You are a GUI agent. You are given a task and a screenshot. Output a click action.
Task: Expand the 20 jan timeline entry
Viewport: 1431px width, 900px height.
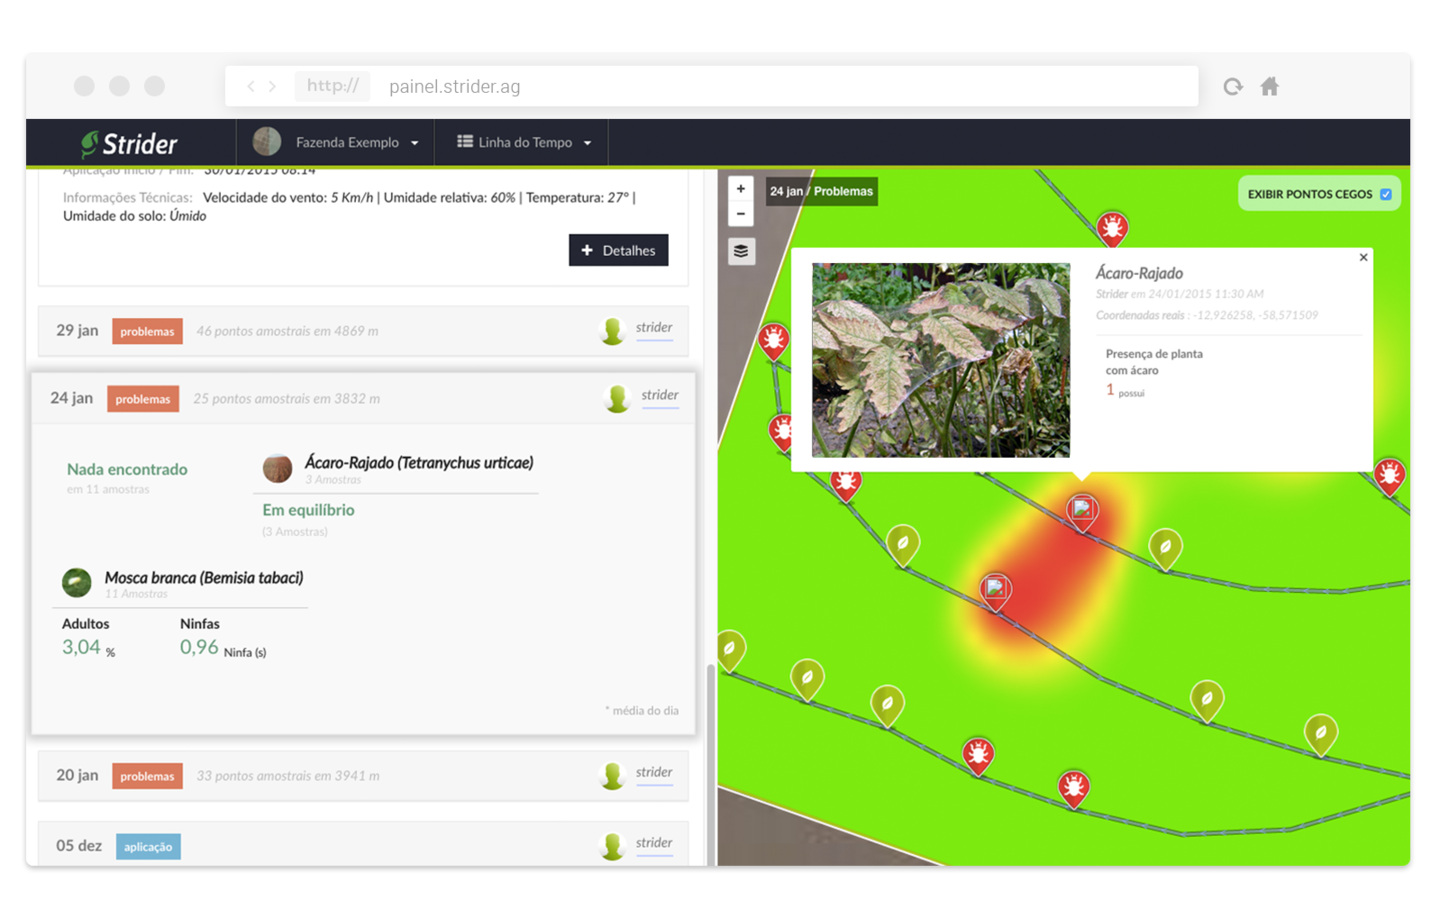pyautogui.click(x=363, y=776)
